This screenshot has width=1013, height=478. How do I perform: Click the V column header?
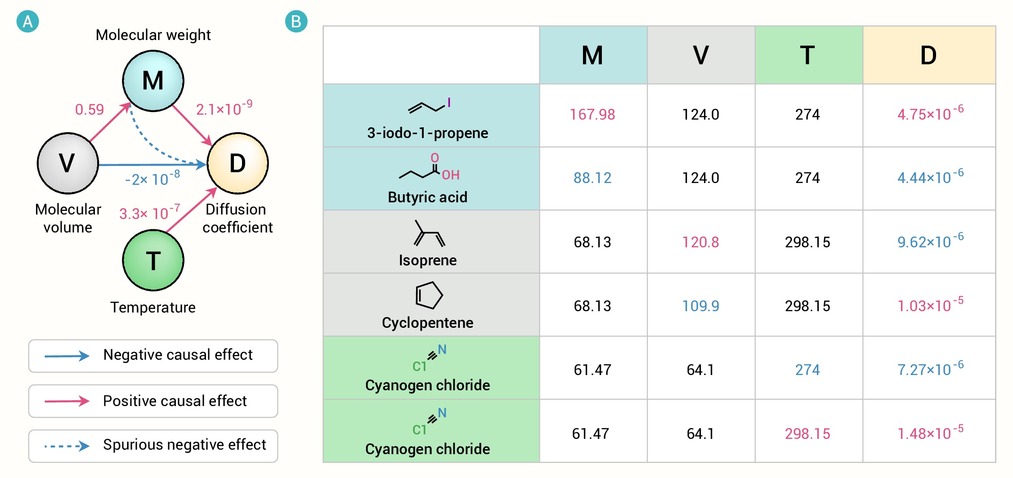point(701,56)
